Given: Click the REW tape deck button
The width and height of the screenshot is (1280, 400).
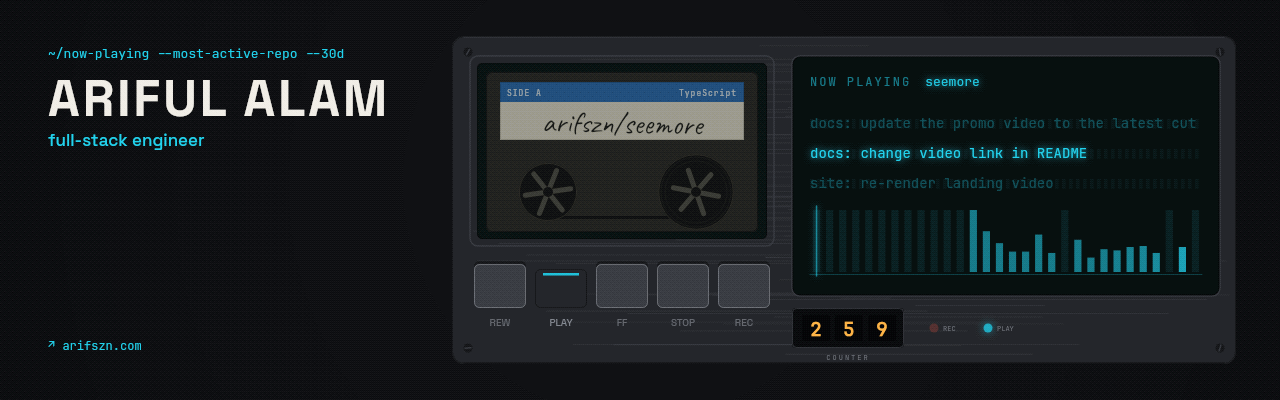Looking at the screenshot, I should coord(500,286).
